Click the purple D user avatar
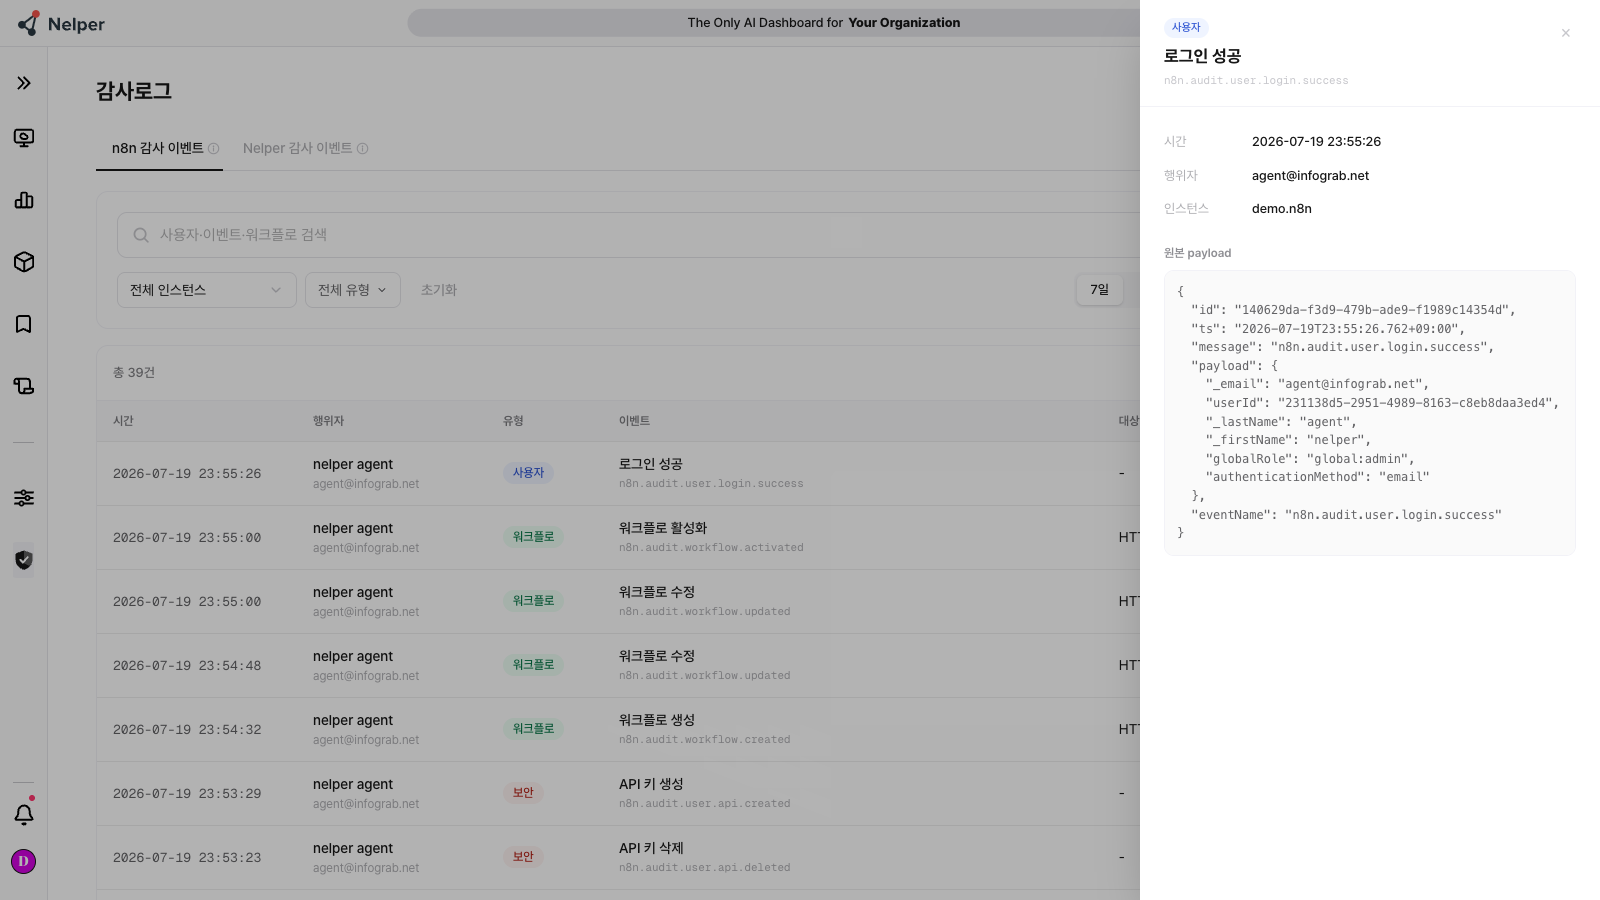The width and height of the screenshot is (1600, 900). click(x=23, y=861)
